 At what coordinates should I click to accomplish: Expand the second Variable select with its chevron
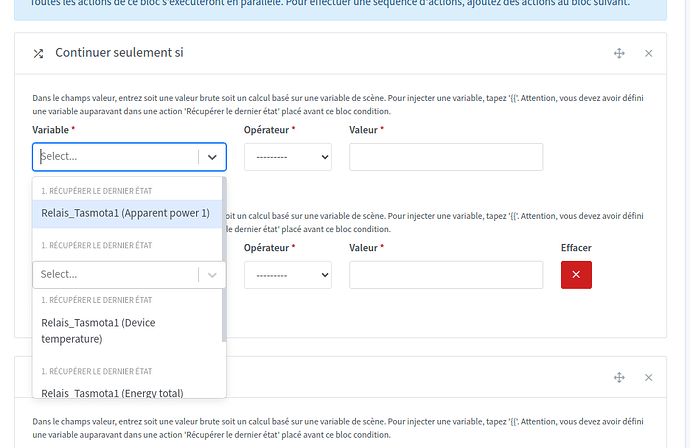[x=212, y=275]
